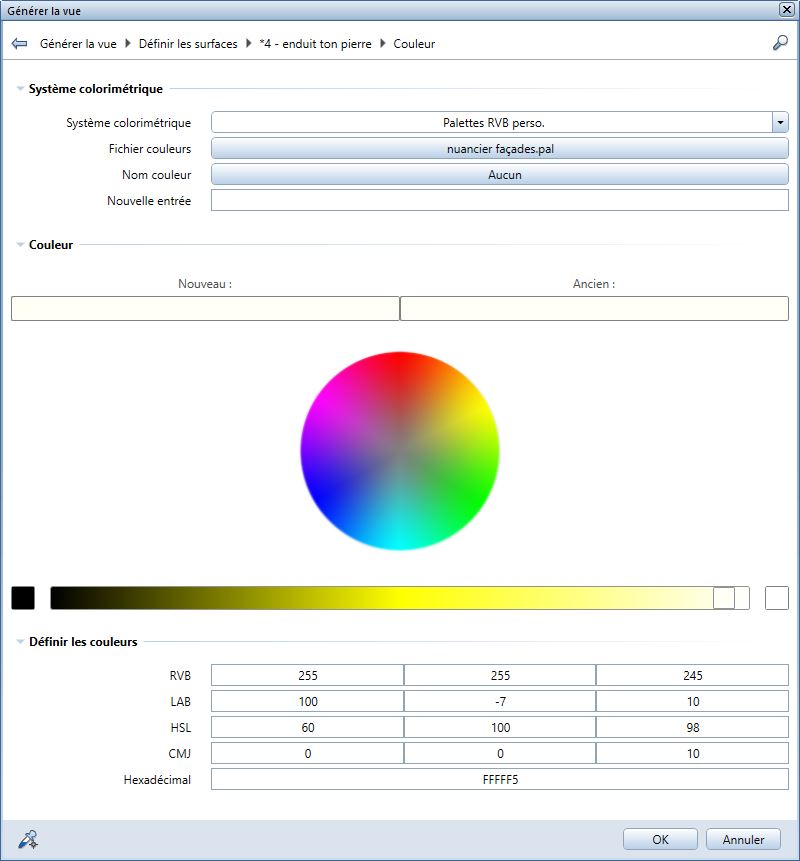
Task: Click the RVB red value field 255
Action: pos(307,675)
